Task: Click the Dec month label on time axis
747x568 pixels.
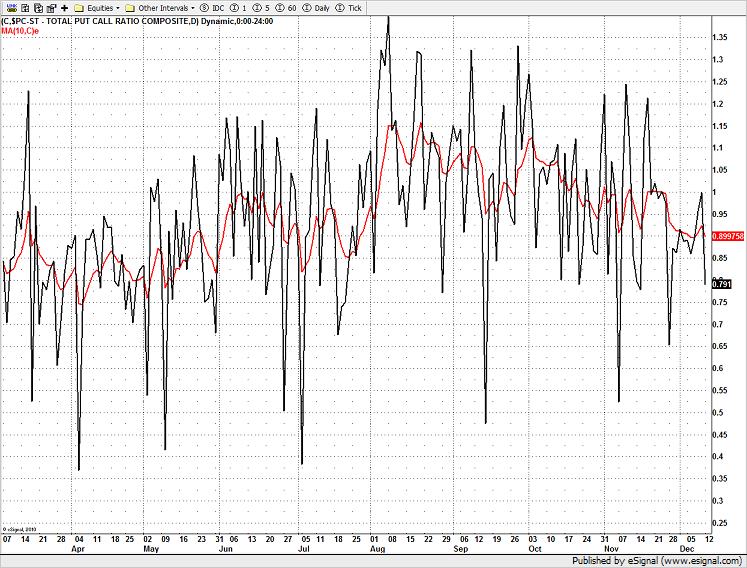Action: coord(686,549)
